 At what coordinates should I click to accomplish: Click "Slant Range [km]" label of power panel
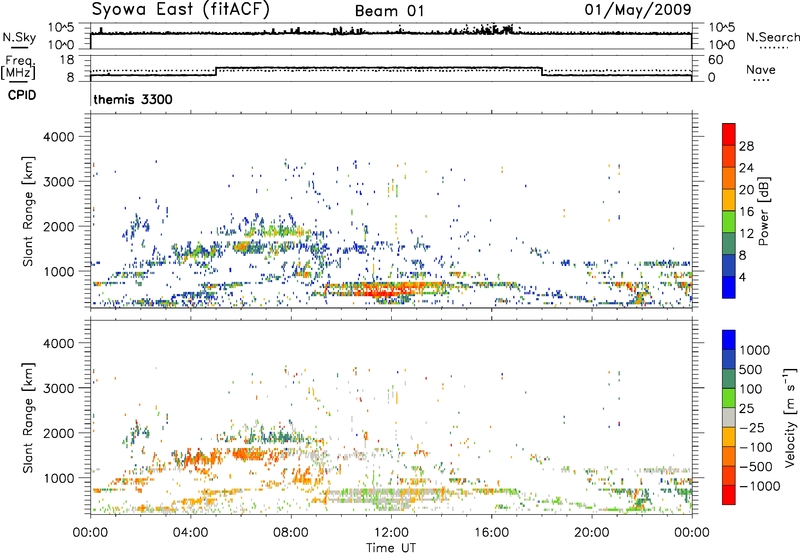click(29, 211)
